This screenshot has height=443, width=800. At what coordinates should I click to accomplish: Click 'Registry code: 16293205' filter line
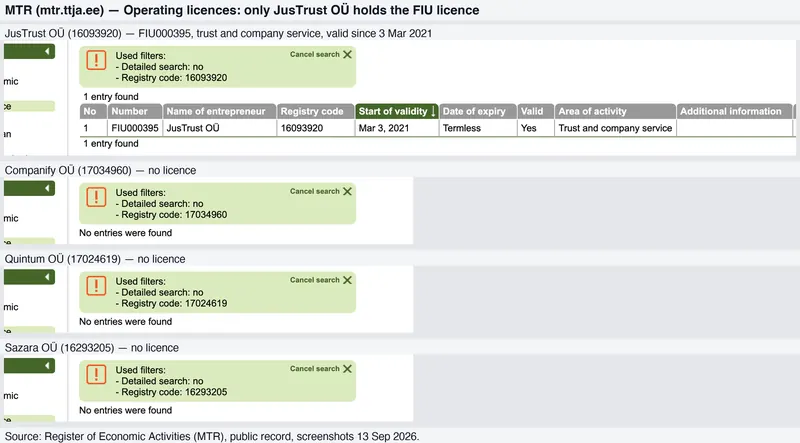(171, 392)
